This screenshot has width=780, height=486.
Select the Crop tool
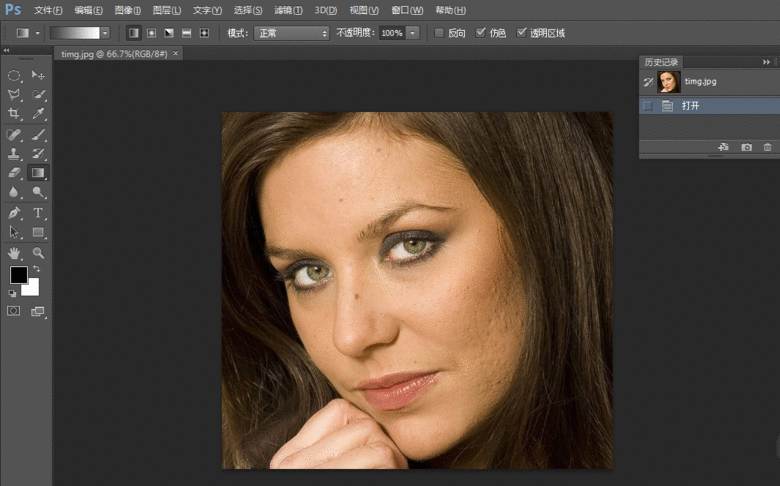(x=14, y=114)
